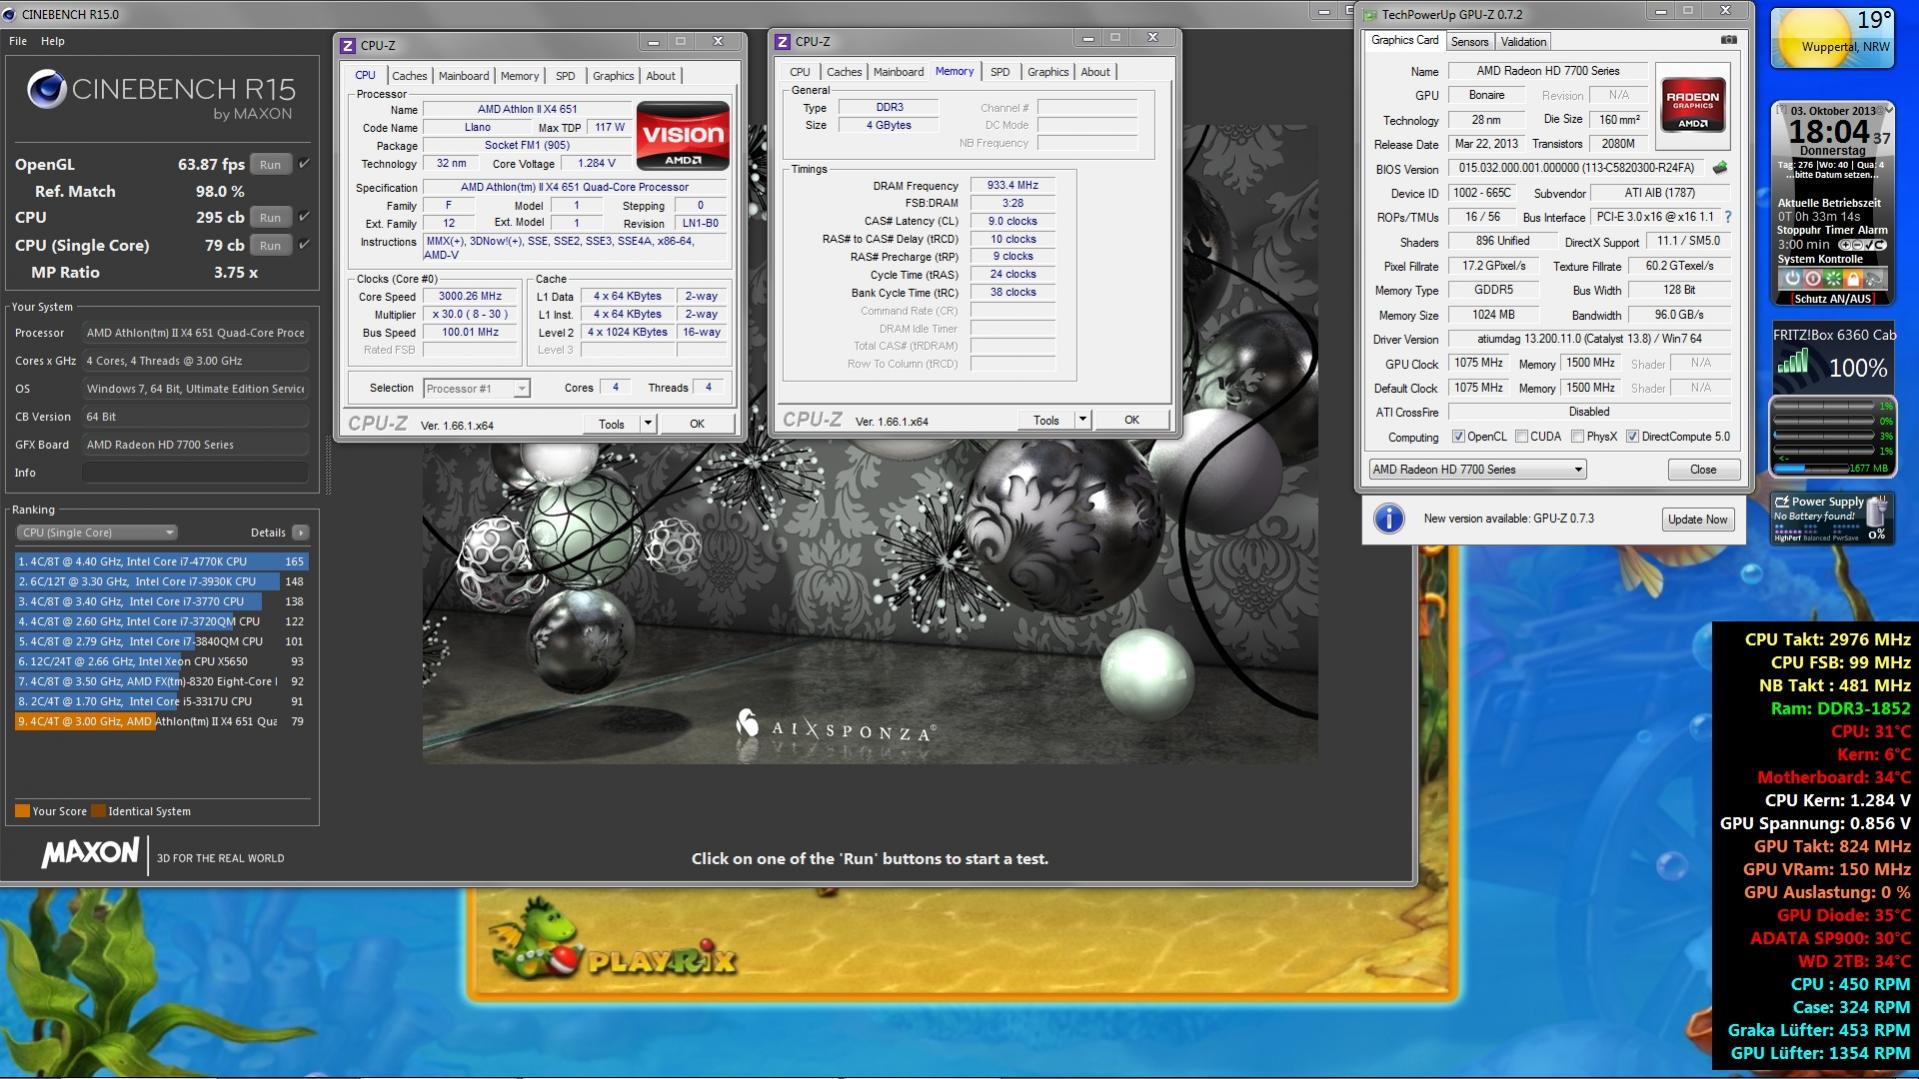1919x1079 pixels.
Task: Click OK in the CPU-Z Memory window
Action: 1131,419
